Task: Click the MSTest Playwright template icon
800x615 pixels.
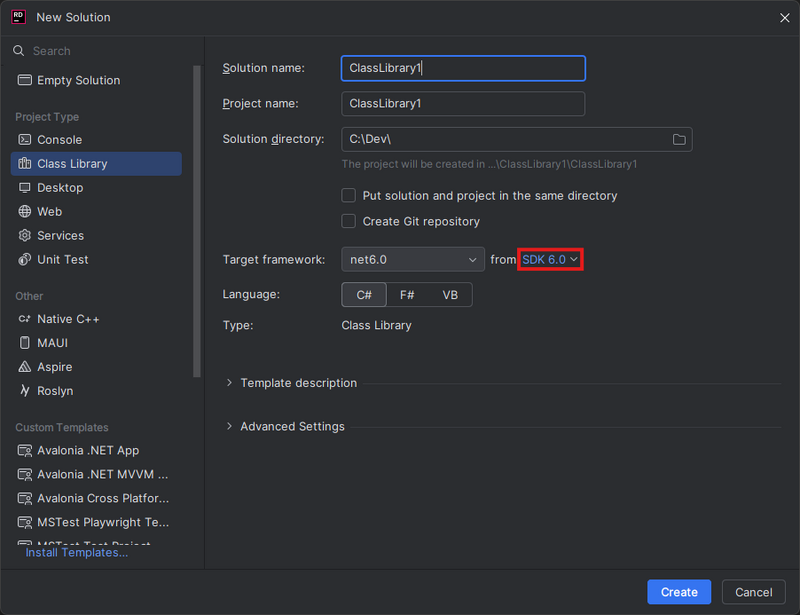Action: pyautogui.click(x=24, y=522)
